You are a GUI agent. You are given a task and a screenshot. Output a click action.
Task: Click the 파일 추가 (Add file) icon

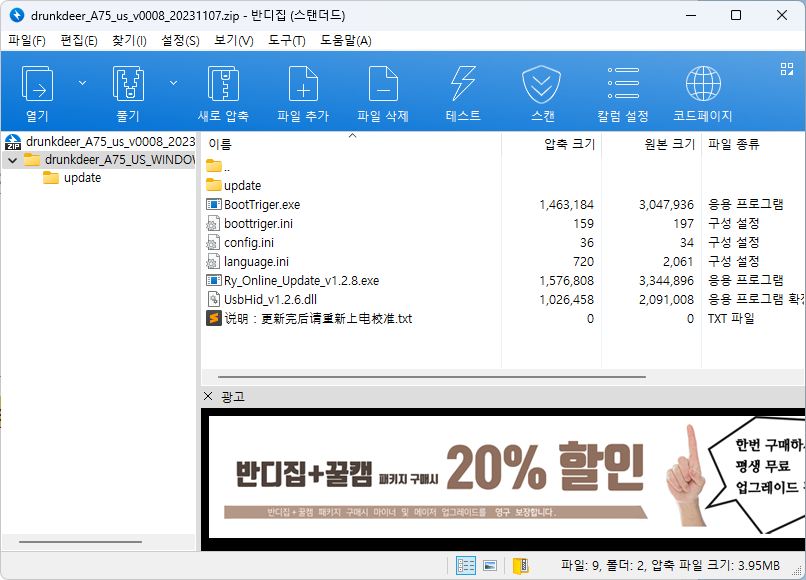click(303, 83)
